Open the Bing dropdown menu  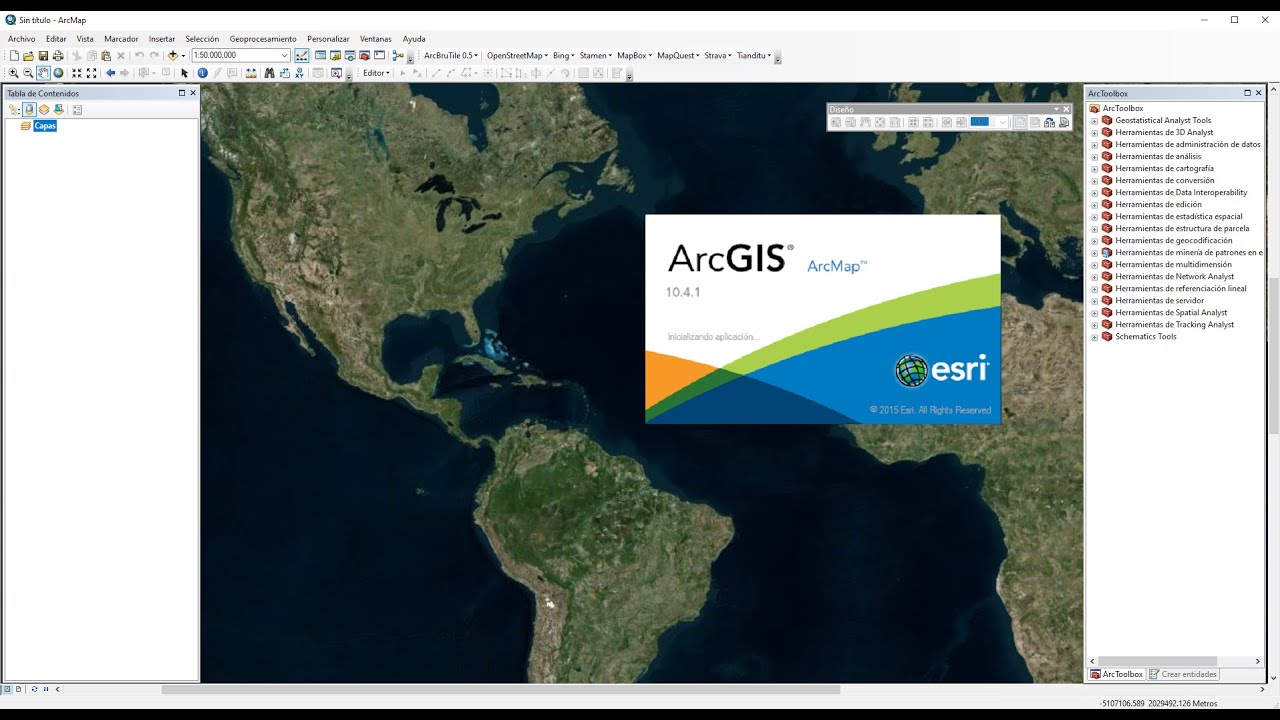[x=564, y=56]
